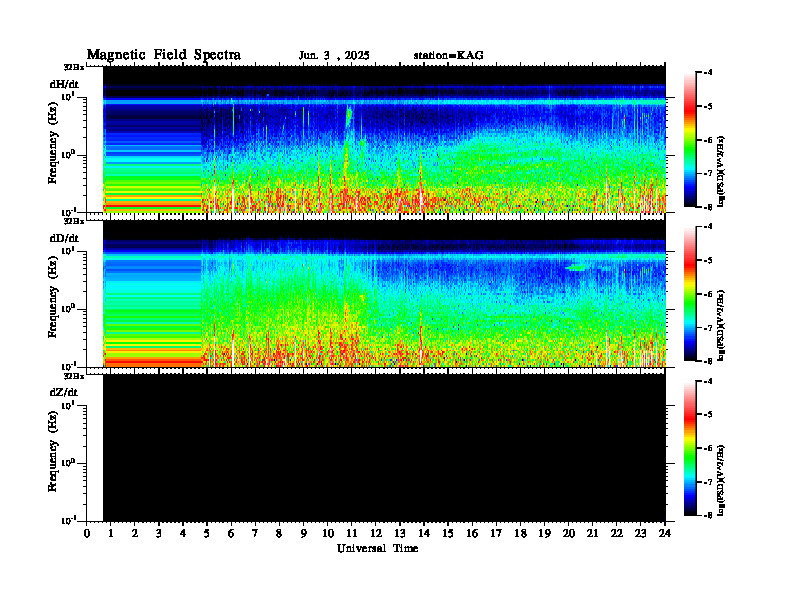Click hour 11 on the time axis

point(352,534)
